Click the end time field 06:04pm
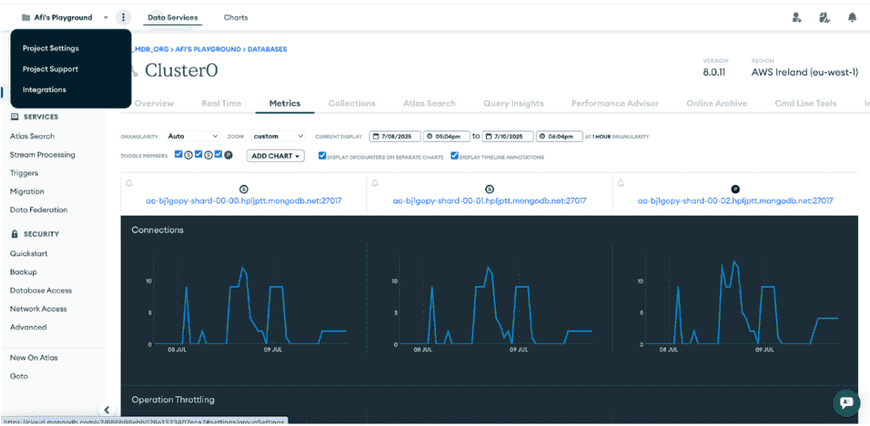Image resolution: width=870 pixels, height=426 pixels. click(x=559, y=136)
